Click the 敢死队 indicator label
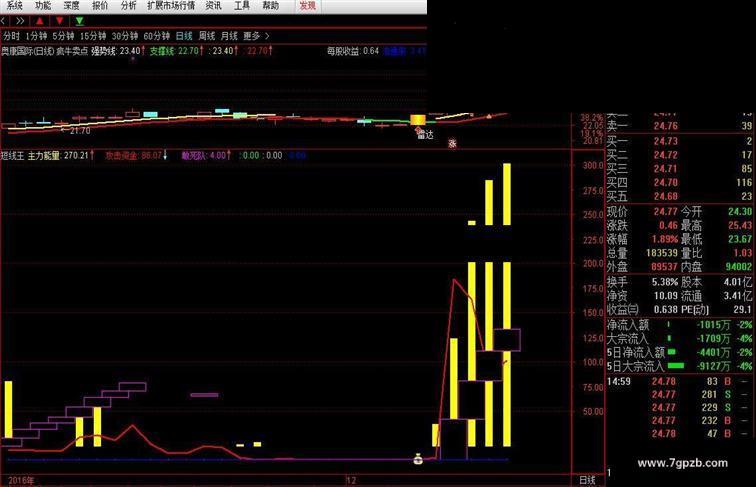756x487 pixels. [194, 156]
